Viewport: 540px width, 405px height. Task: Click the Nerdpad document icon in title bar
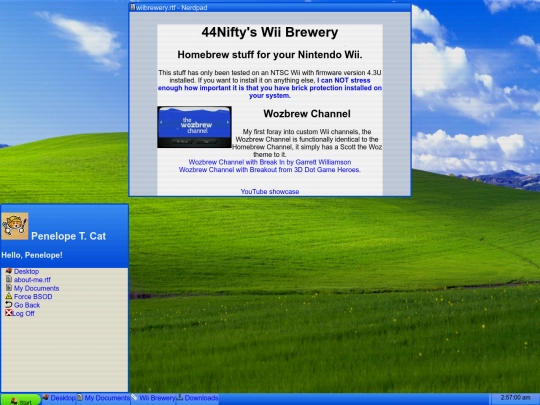[x=133, y=7]
